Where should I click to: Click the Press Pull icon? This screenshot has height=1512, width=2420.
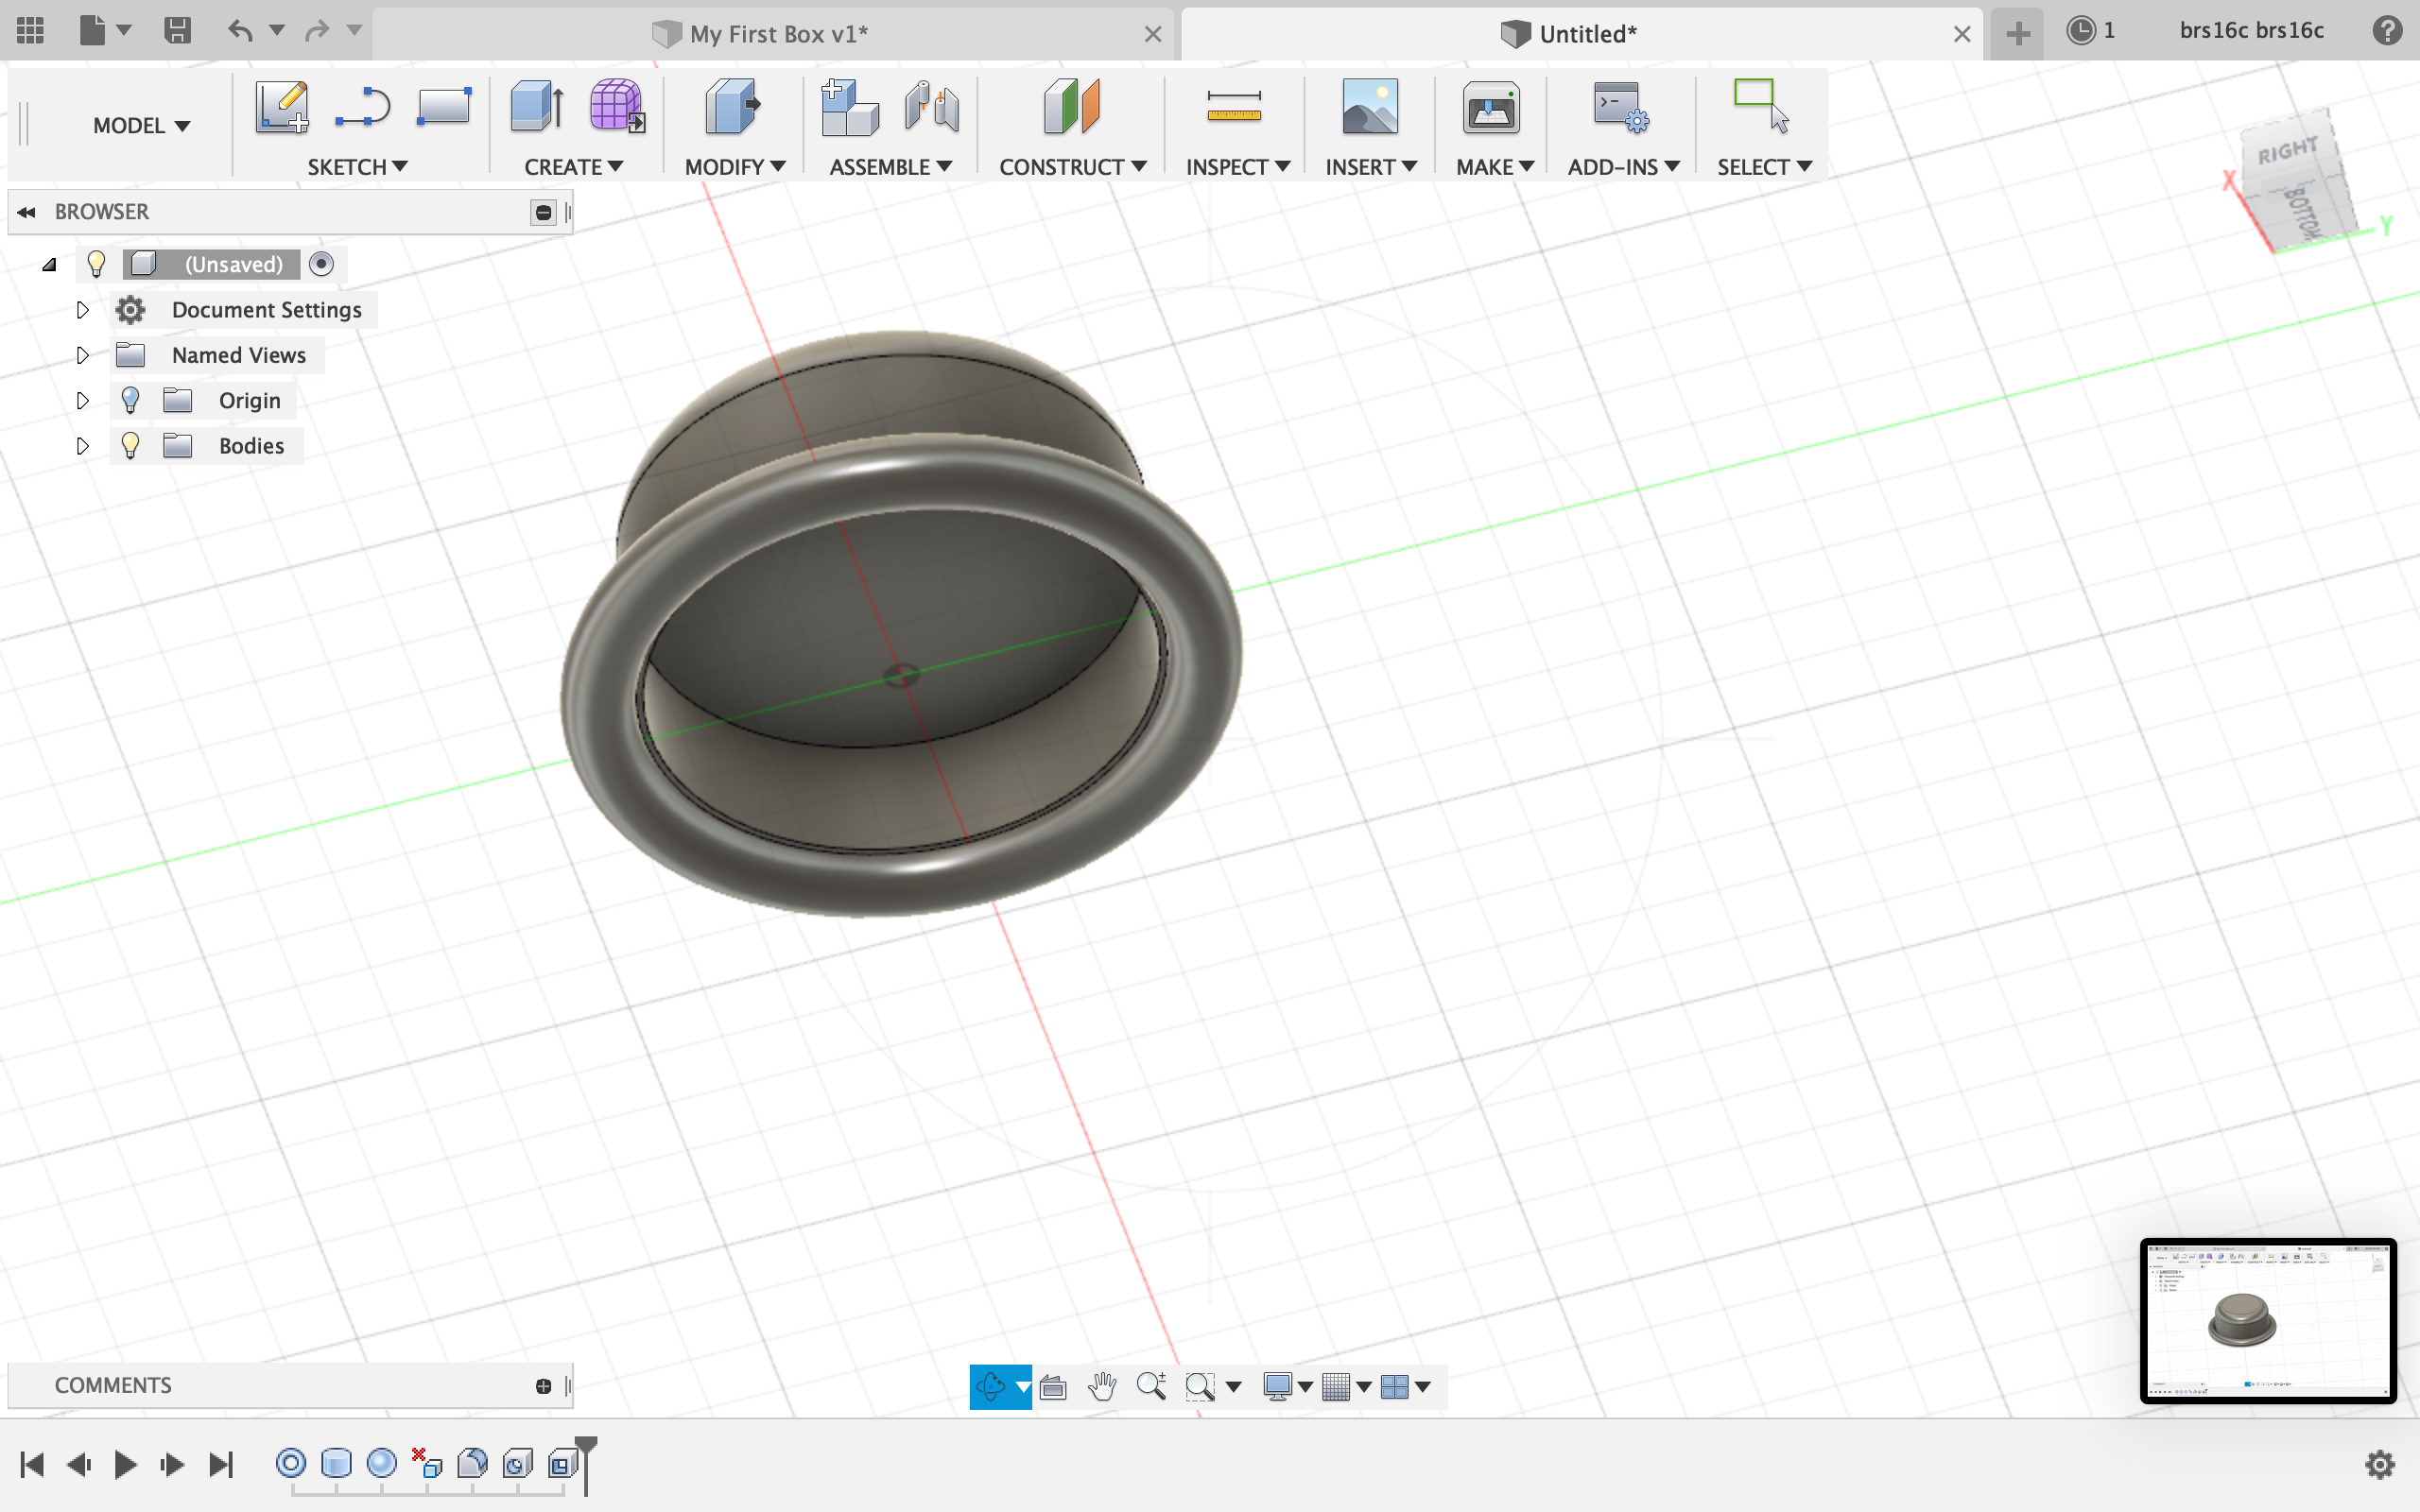(733, 106)
